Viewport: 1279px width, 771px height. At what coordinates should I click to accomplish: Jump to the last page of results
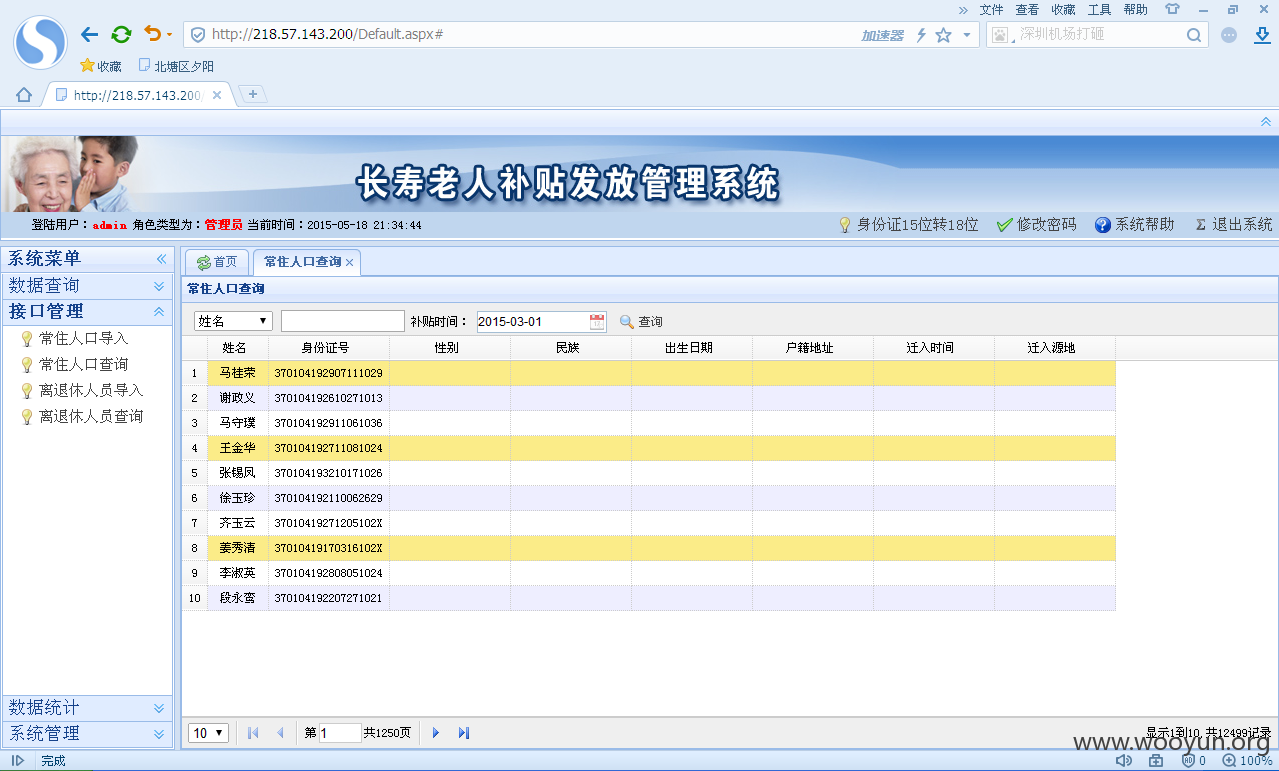click(464, 733)
